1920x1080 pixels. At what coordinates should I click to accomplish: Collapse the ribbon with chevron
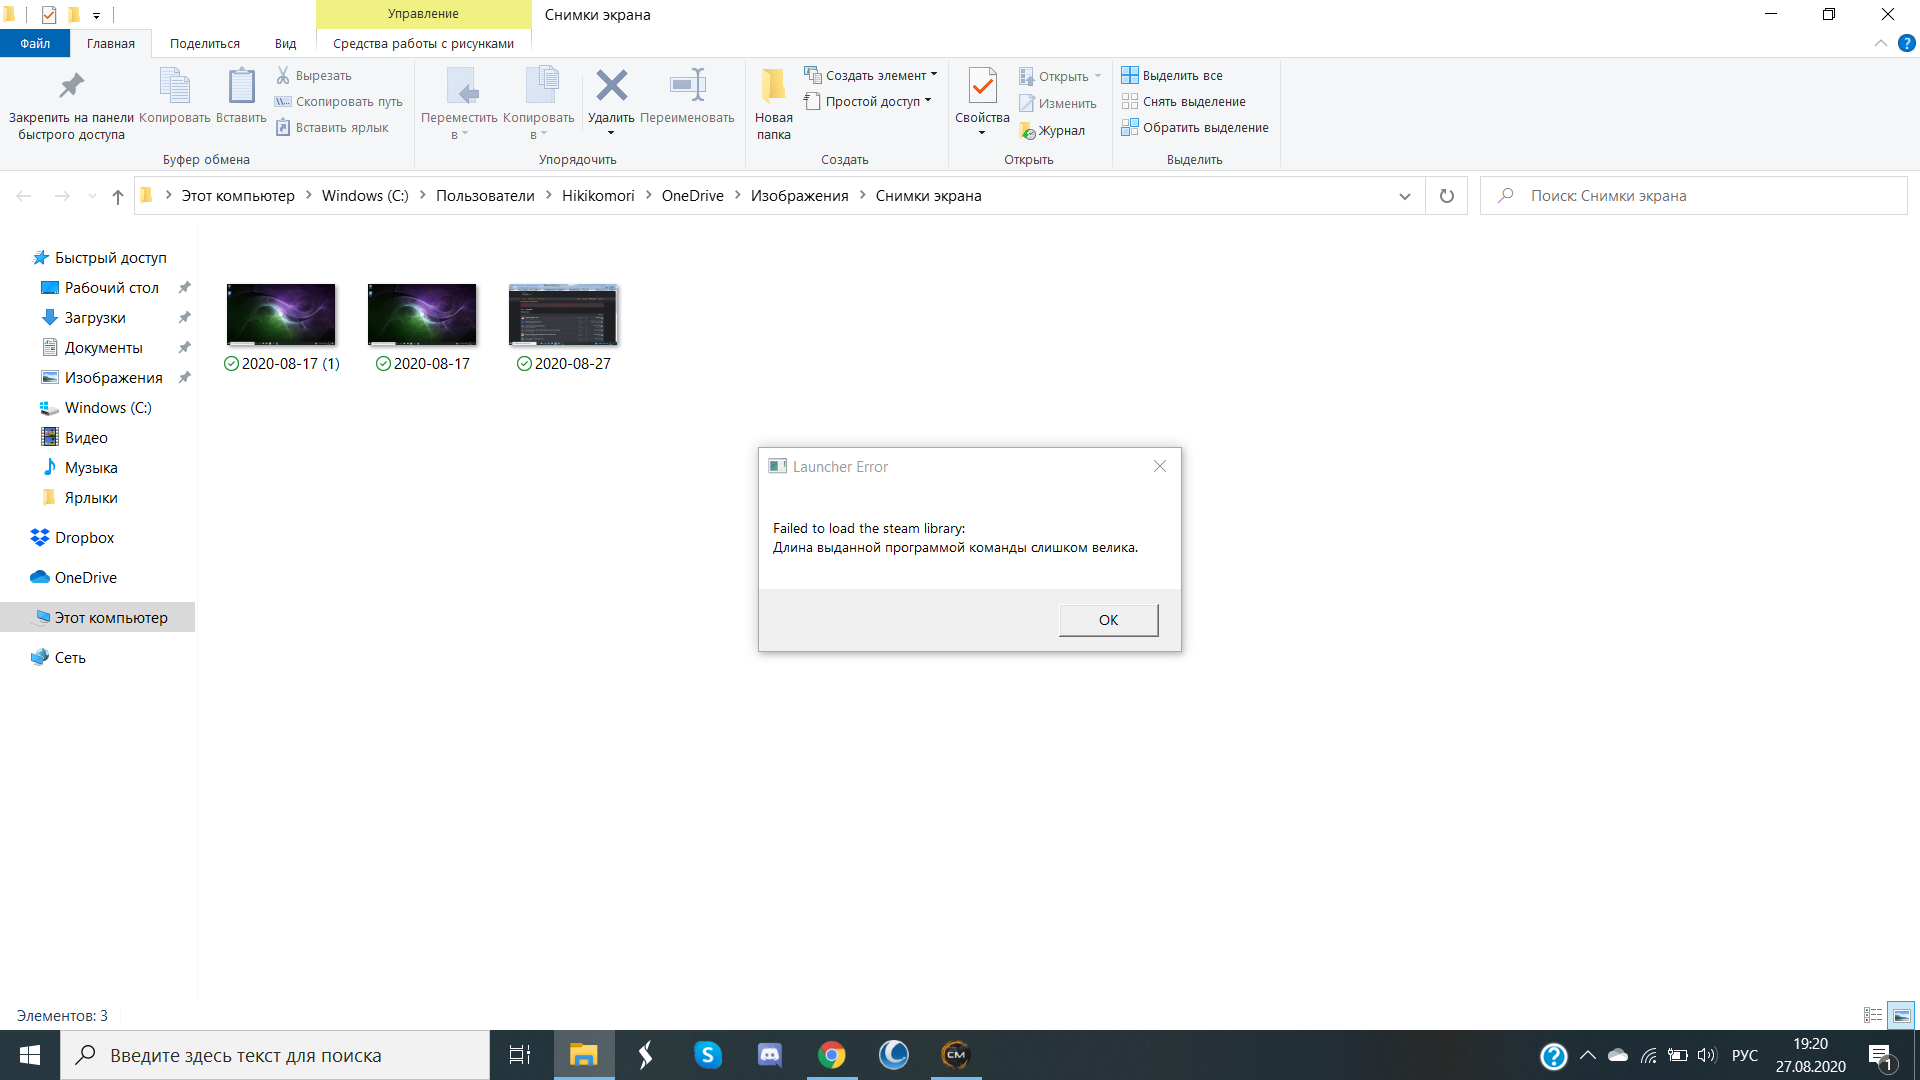click(1880, 43)
